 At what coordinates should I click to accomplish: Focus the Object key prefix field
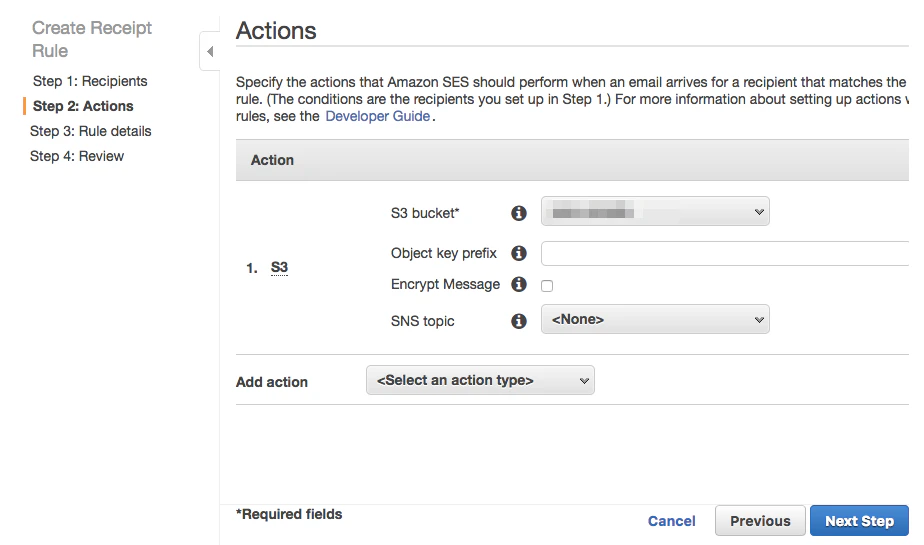725,253
